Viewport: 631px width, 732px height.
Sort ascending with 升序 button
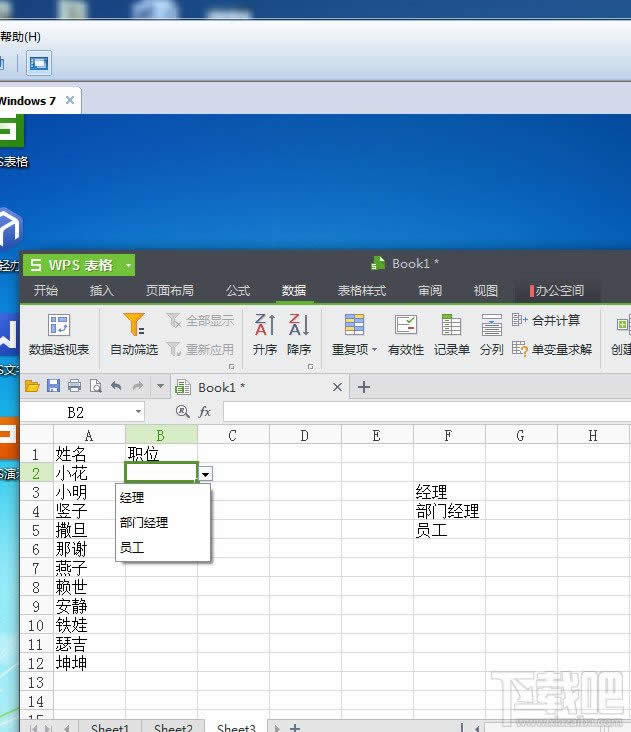click(x=265, y=334)
